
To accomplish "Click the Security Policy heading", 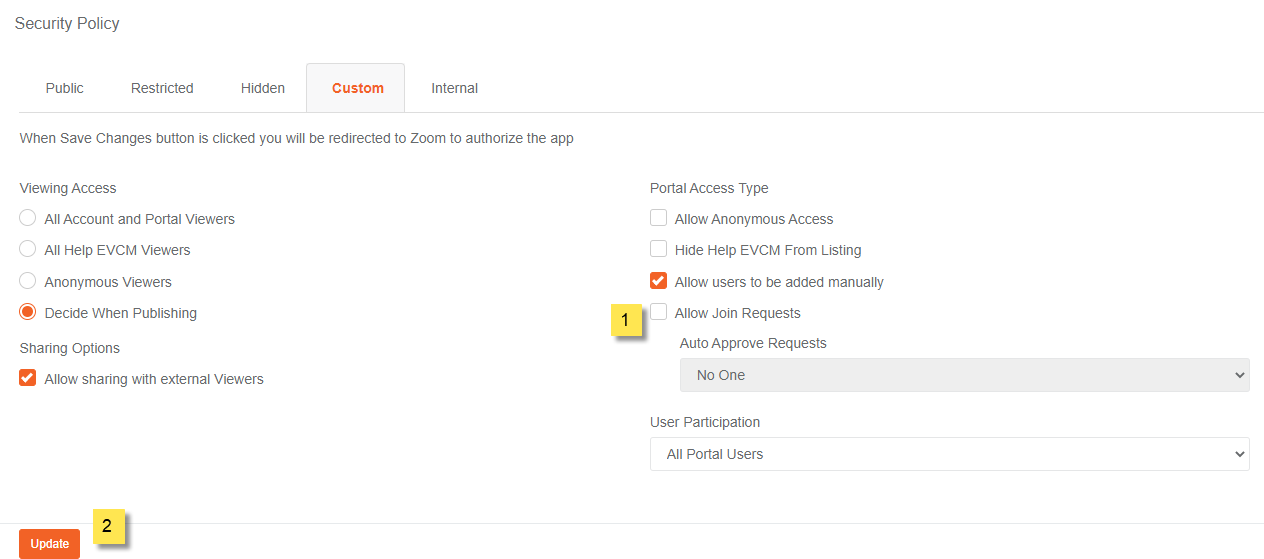I will coord(67,23).
